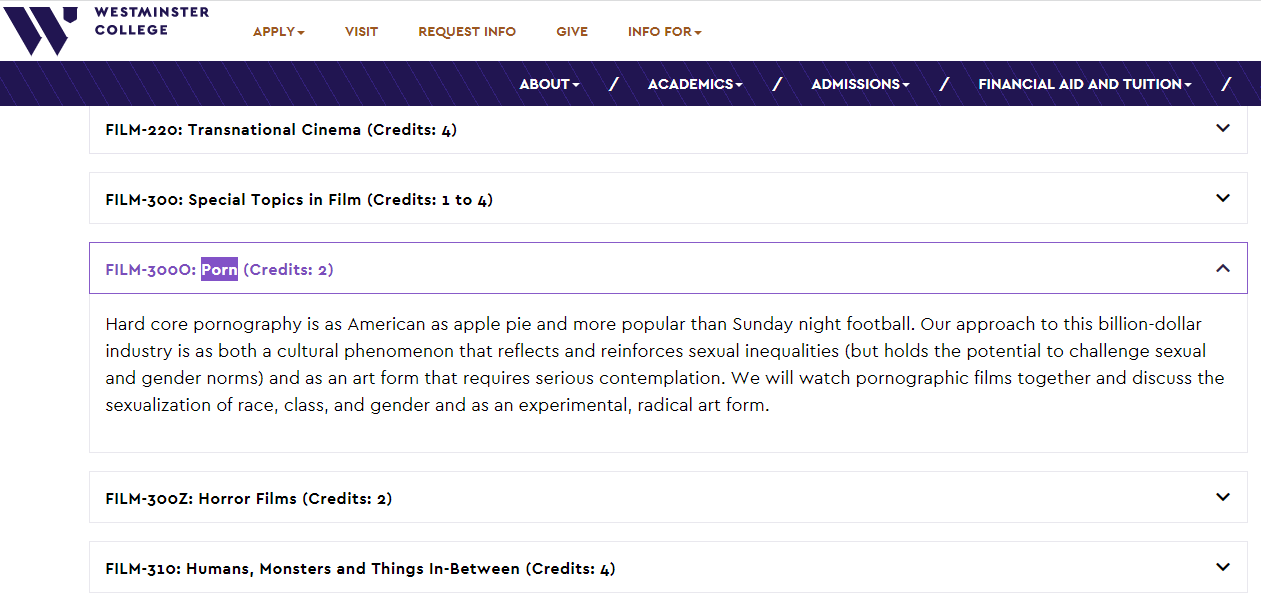Open the About navigation menu

point(549,84)
